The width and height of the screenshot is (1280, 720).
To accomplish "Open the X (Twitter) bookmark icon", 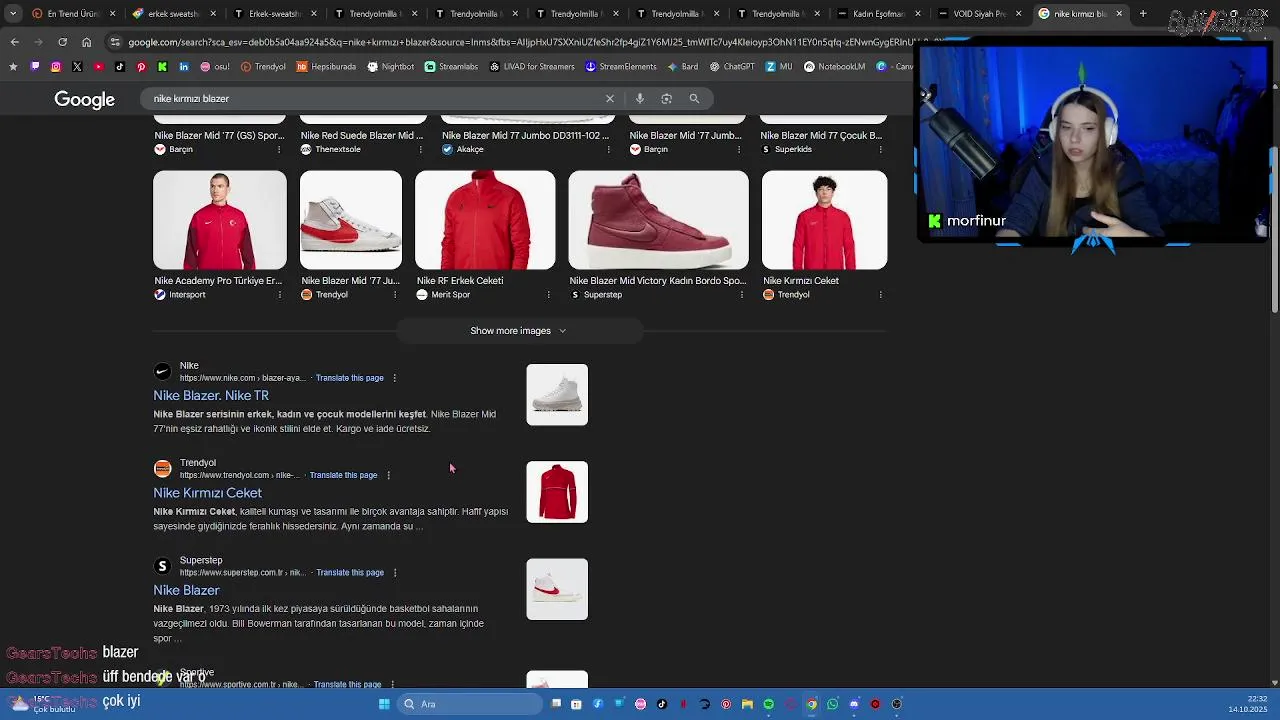I will coord(77,67).
